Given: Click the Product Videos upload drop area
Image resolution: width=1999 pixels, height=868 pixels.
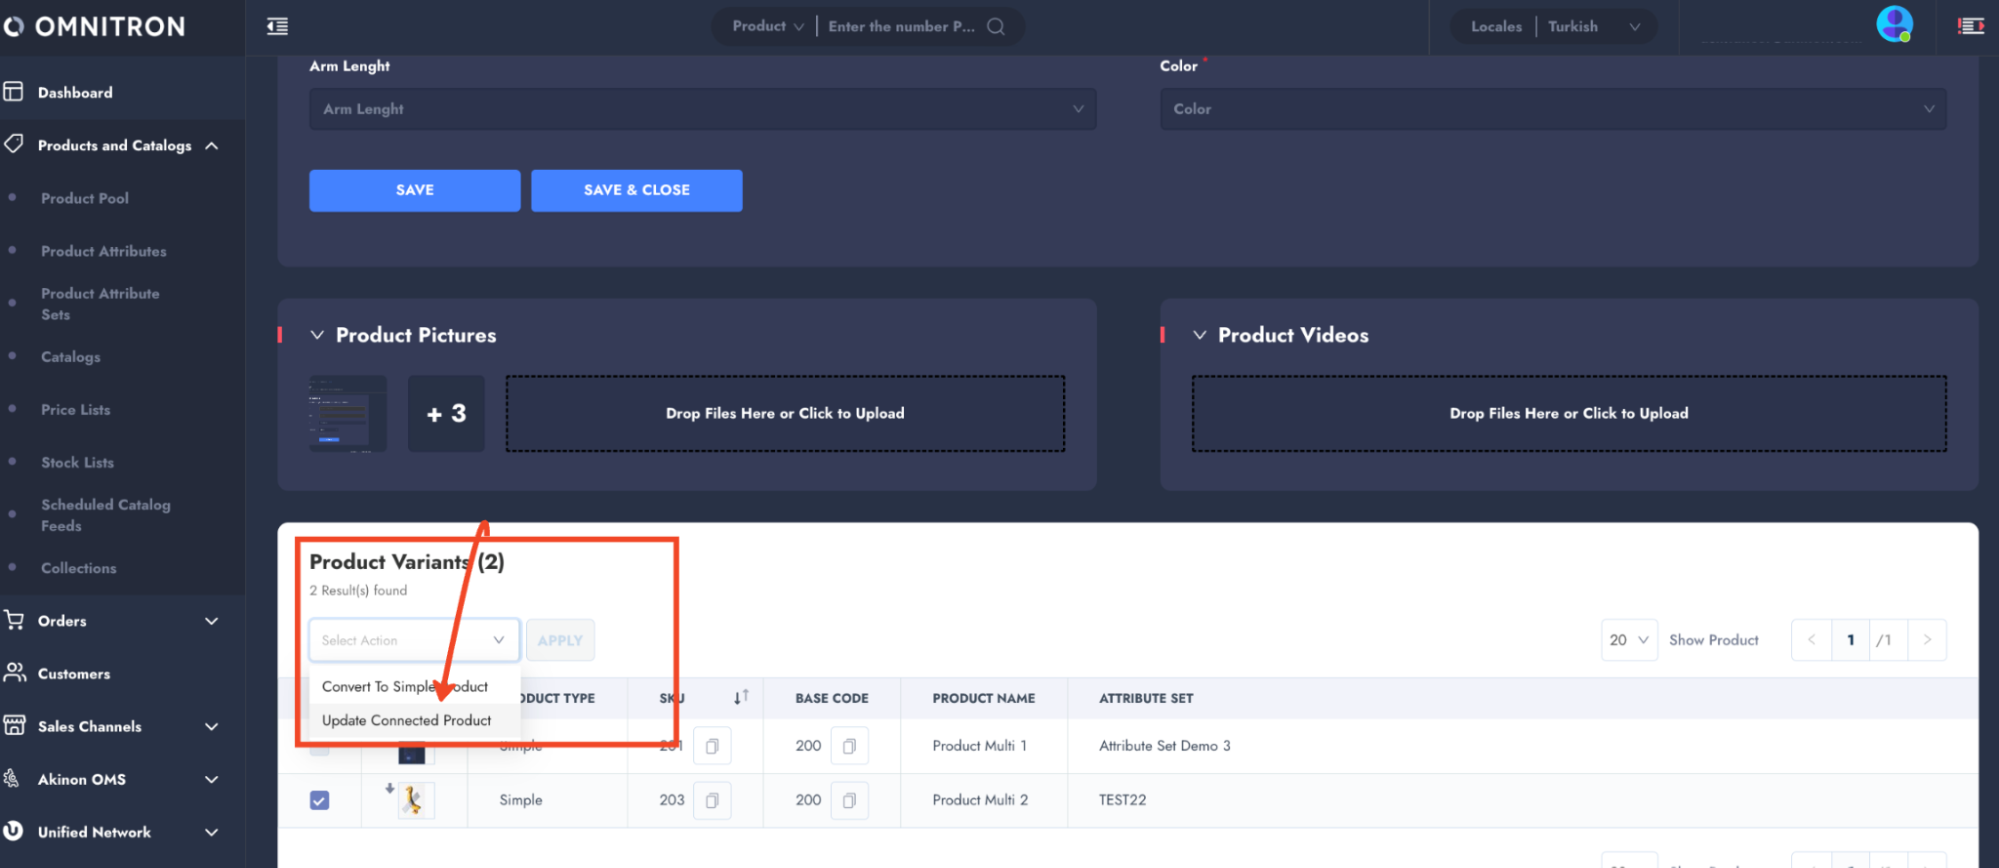Looking at the screenshot, I should pyautogui.click(x=1568, y=414).
